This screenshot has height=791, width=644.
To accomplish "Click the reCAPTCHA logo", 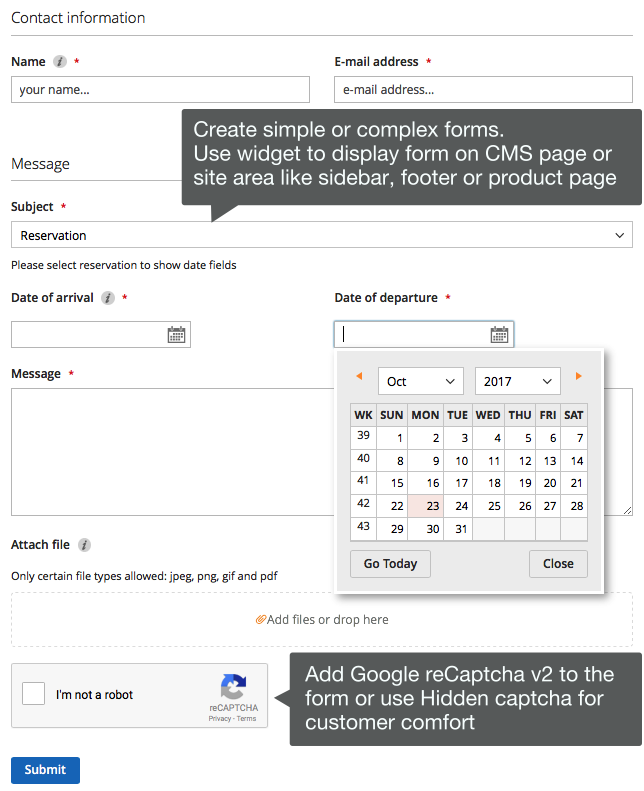I will (x=233, y=688).
